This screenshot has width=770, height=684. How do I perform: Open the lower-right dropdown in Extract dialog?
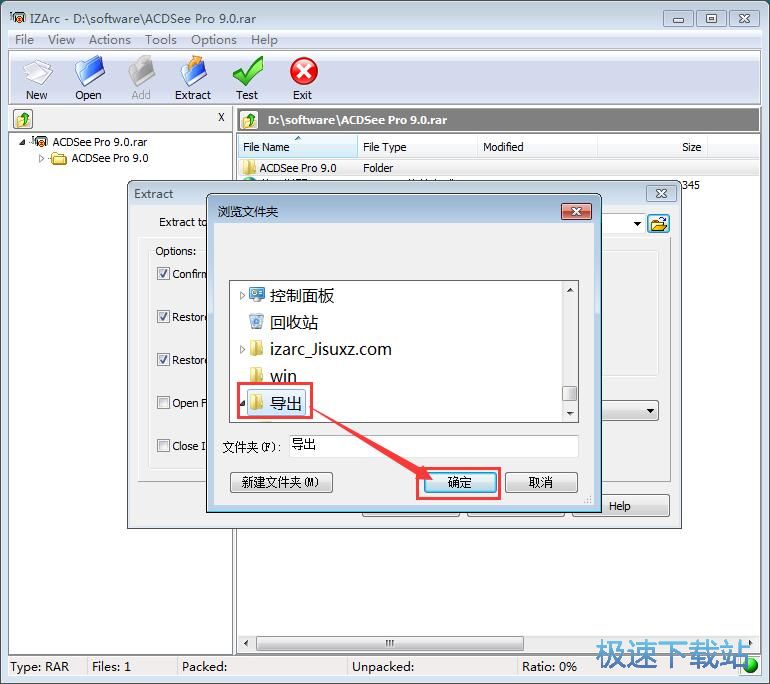tap(650, 410)
